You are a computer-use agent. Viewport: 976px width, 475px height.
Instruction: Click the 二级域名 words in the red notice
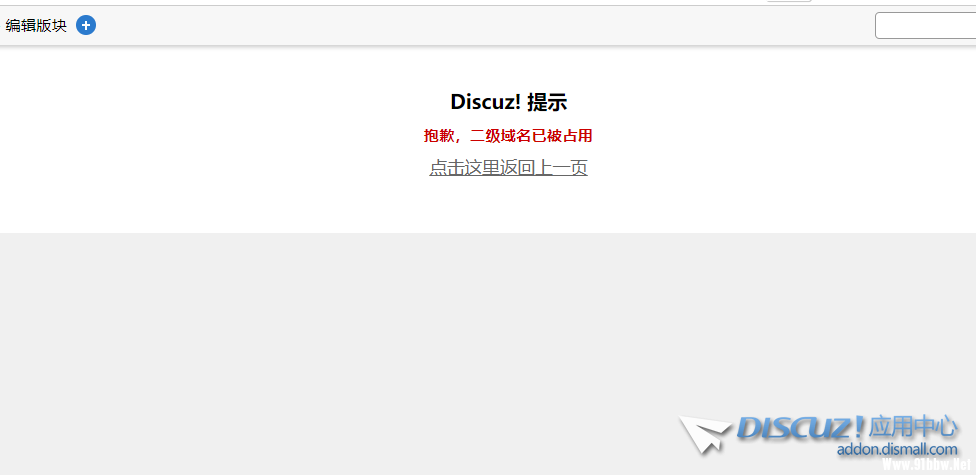click(x=500, y=136)
